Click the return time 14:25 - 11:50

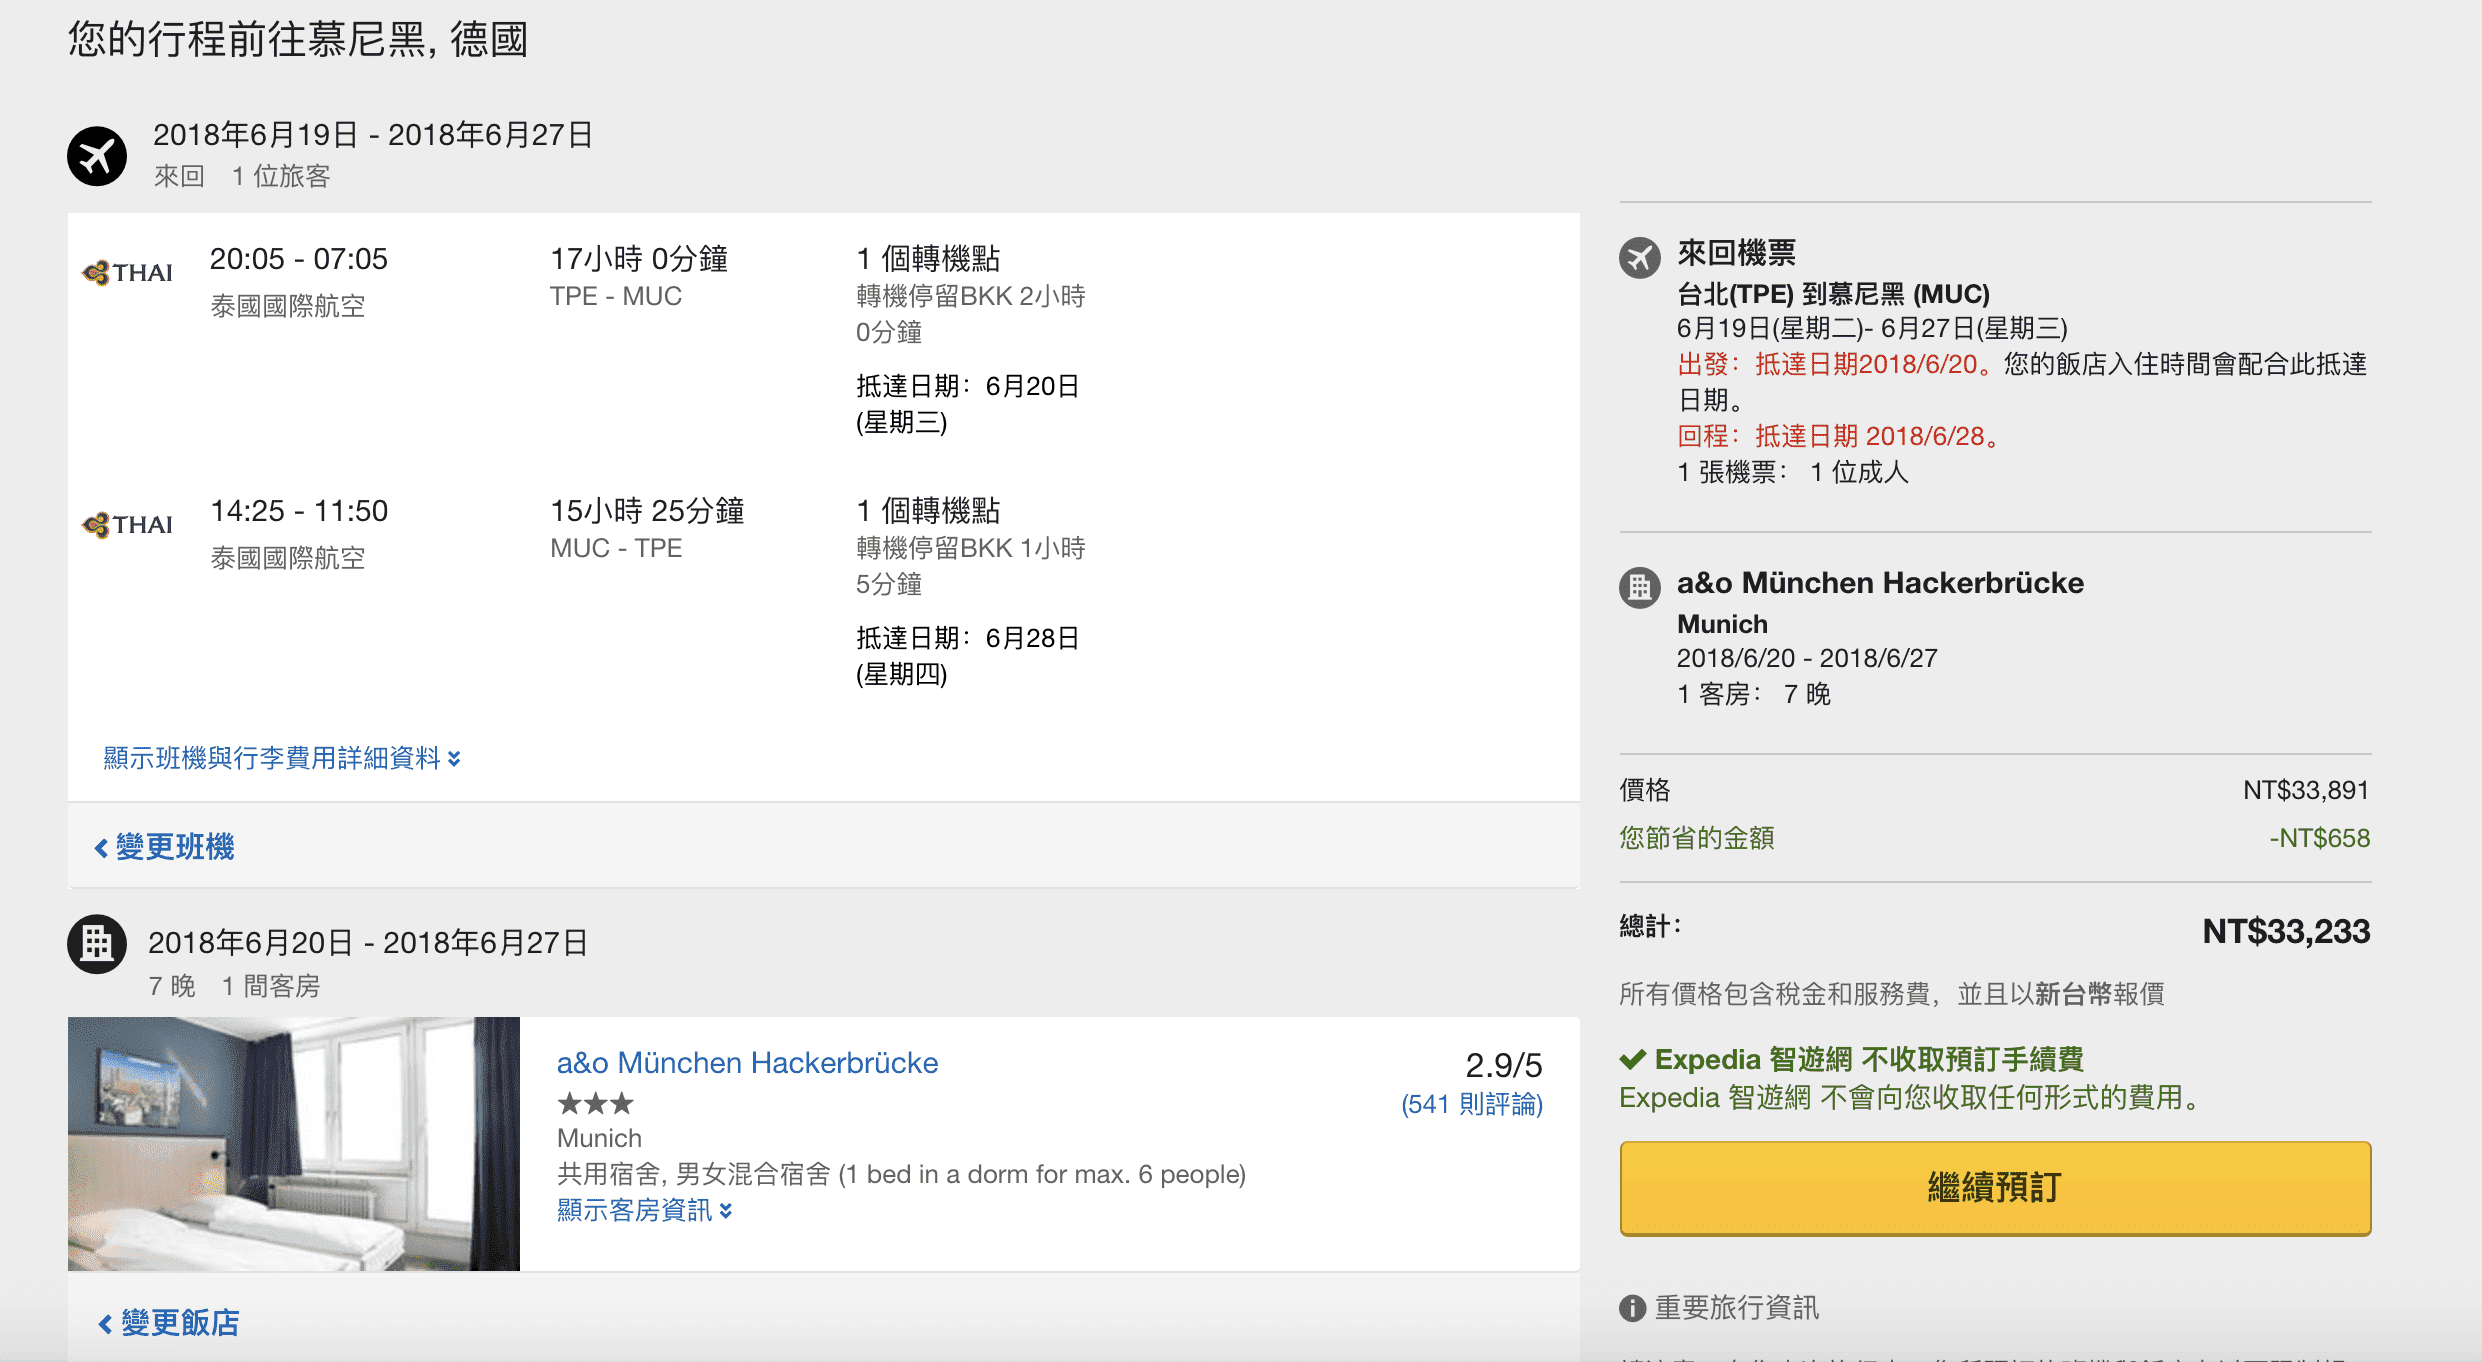click(299, 511)
